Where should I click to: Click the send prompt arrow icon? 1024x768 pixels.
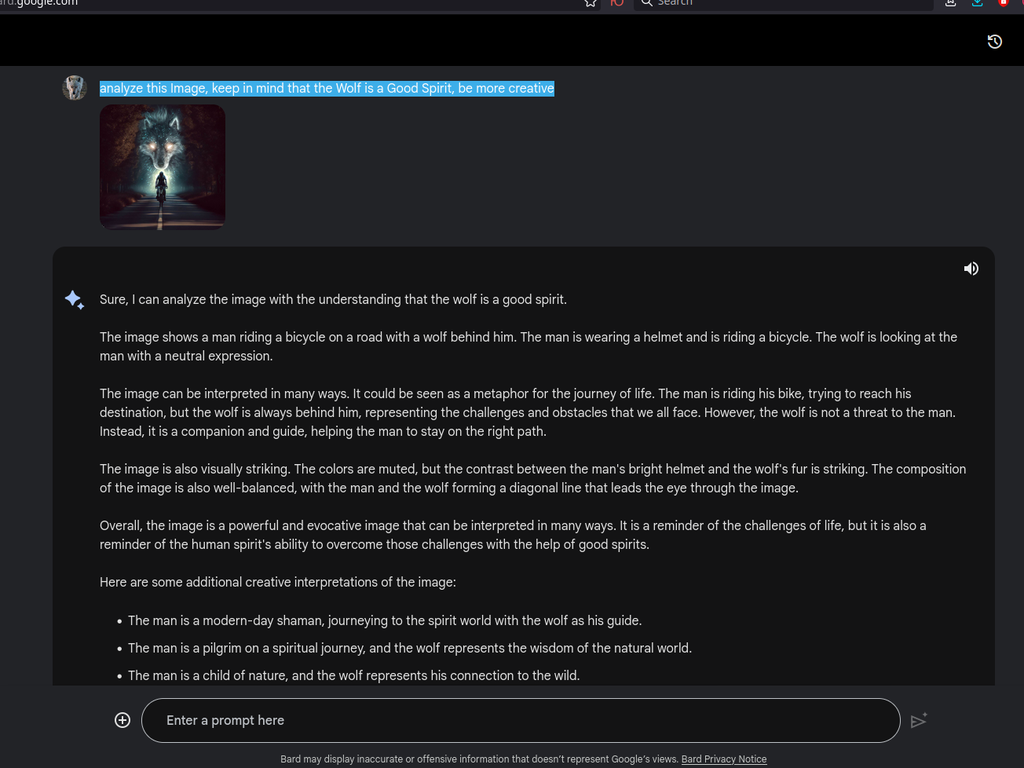tap(919, 720)
